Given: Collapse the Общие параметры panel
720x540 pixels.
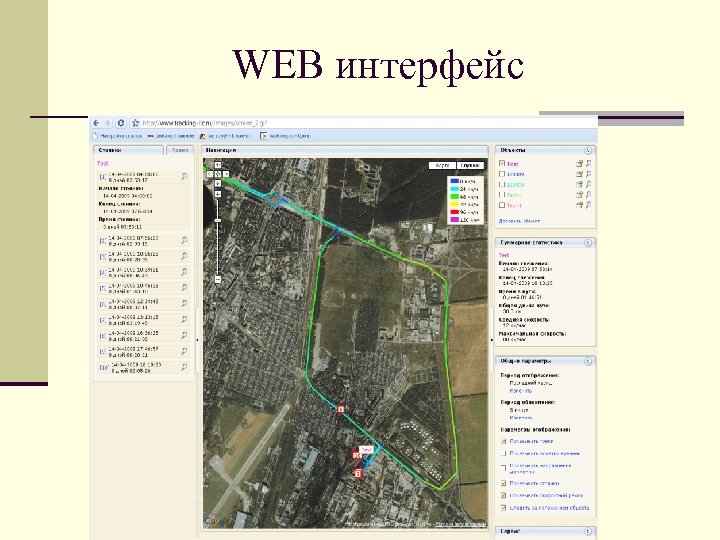Looking at the screenshot, I should click(x=588, y=361).
